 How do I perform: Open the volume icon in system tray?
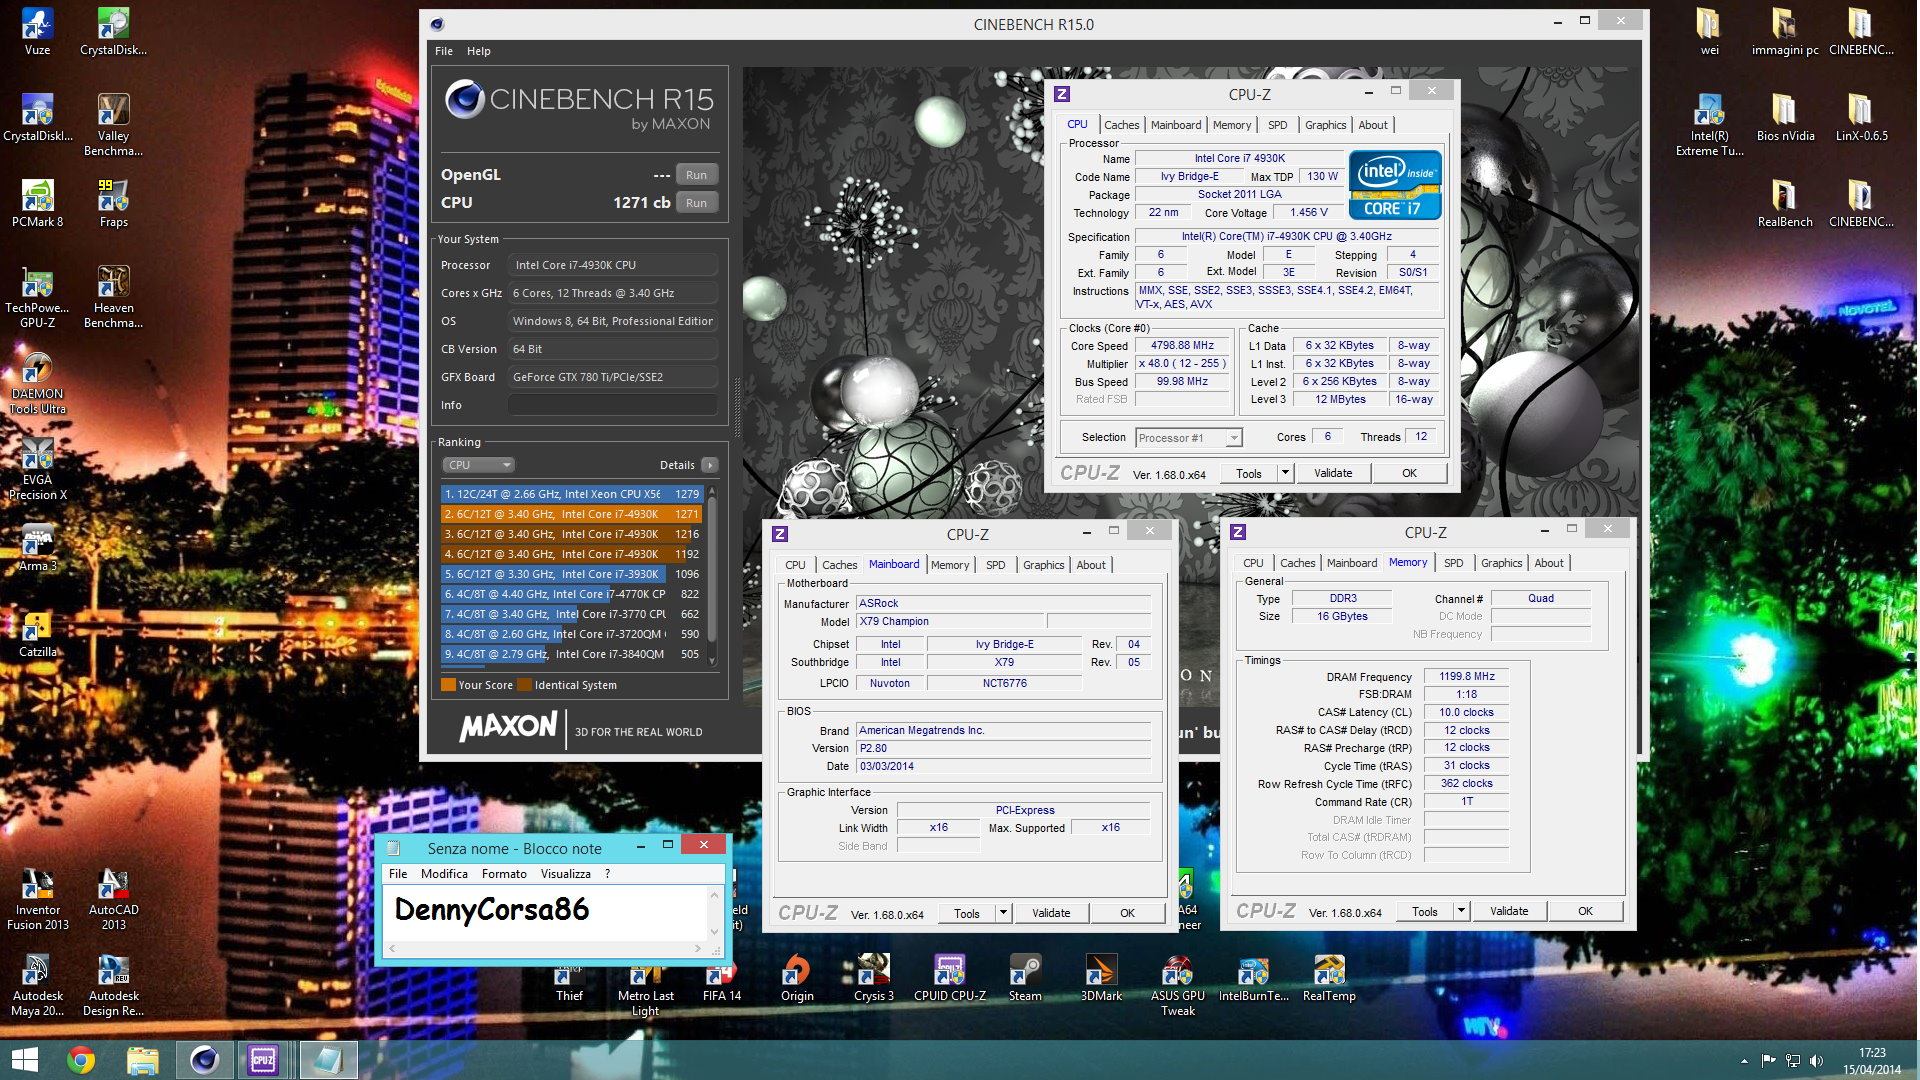(x=1816, y=1061)
